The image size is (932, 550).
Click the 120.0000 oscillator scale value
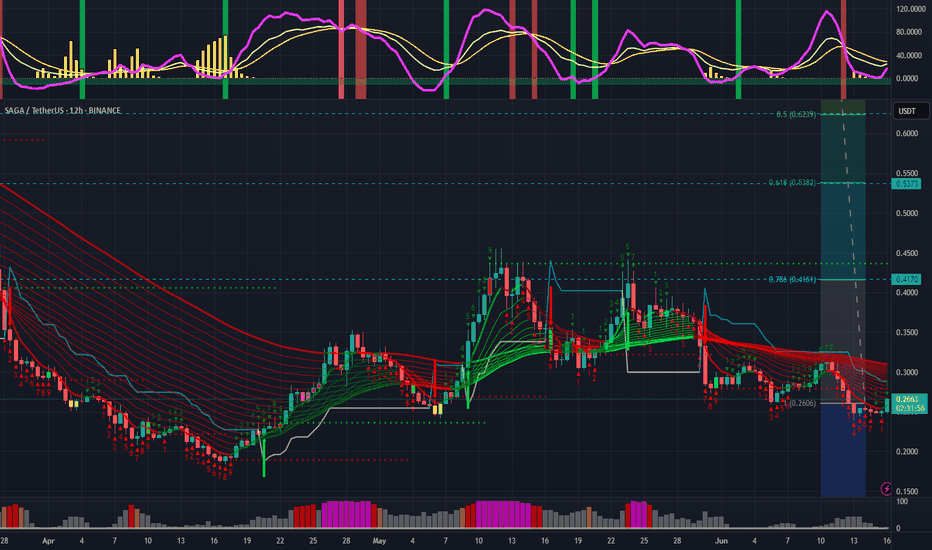click(909, 9)
